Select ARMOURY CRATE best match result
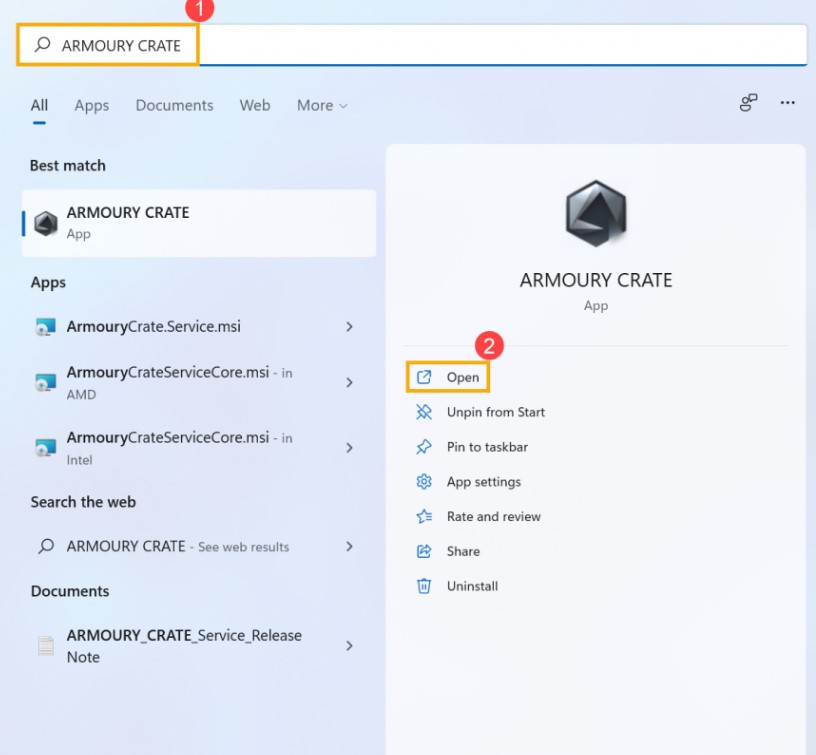Image resolution: width=816 pixels, height=755 pixels. 199,223
